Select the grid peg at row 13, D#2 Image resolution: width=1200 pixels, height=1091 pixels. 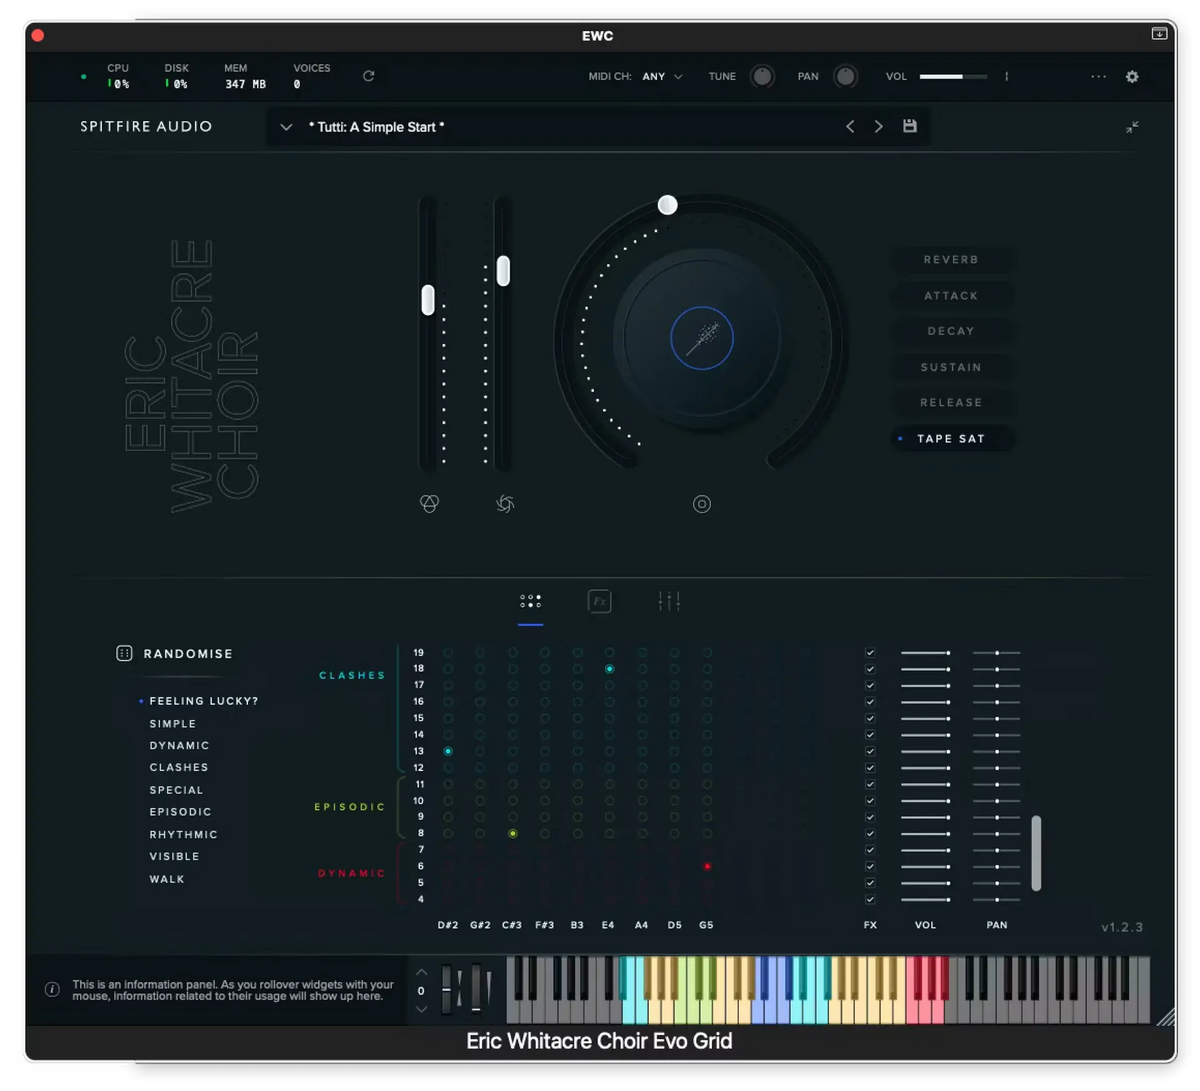448,751
